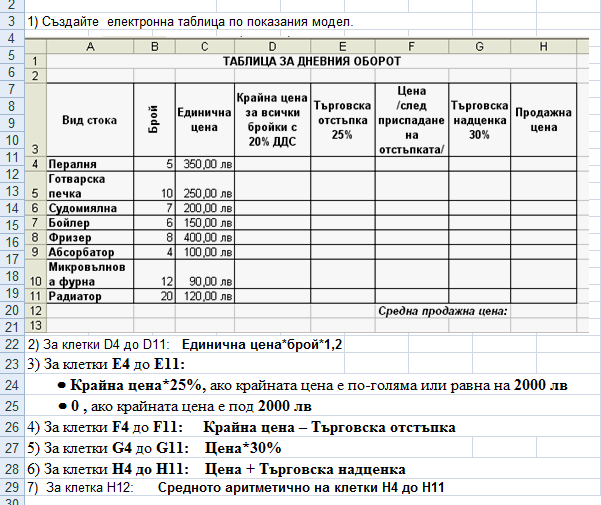Click column header D in the embedded table

[x=272, y=46]
